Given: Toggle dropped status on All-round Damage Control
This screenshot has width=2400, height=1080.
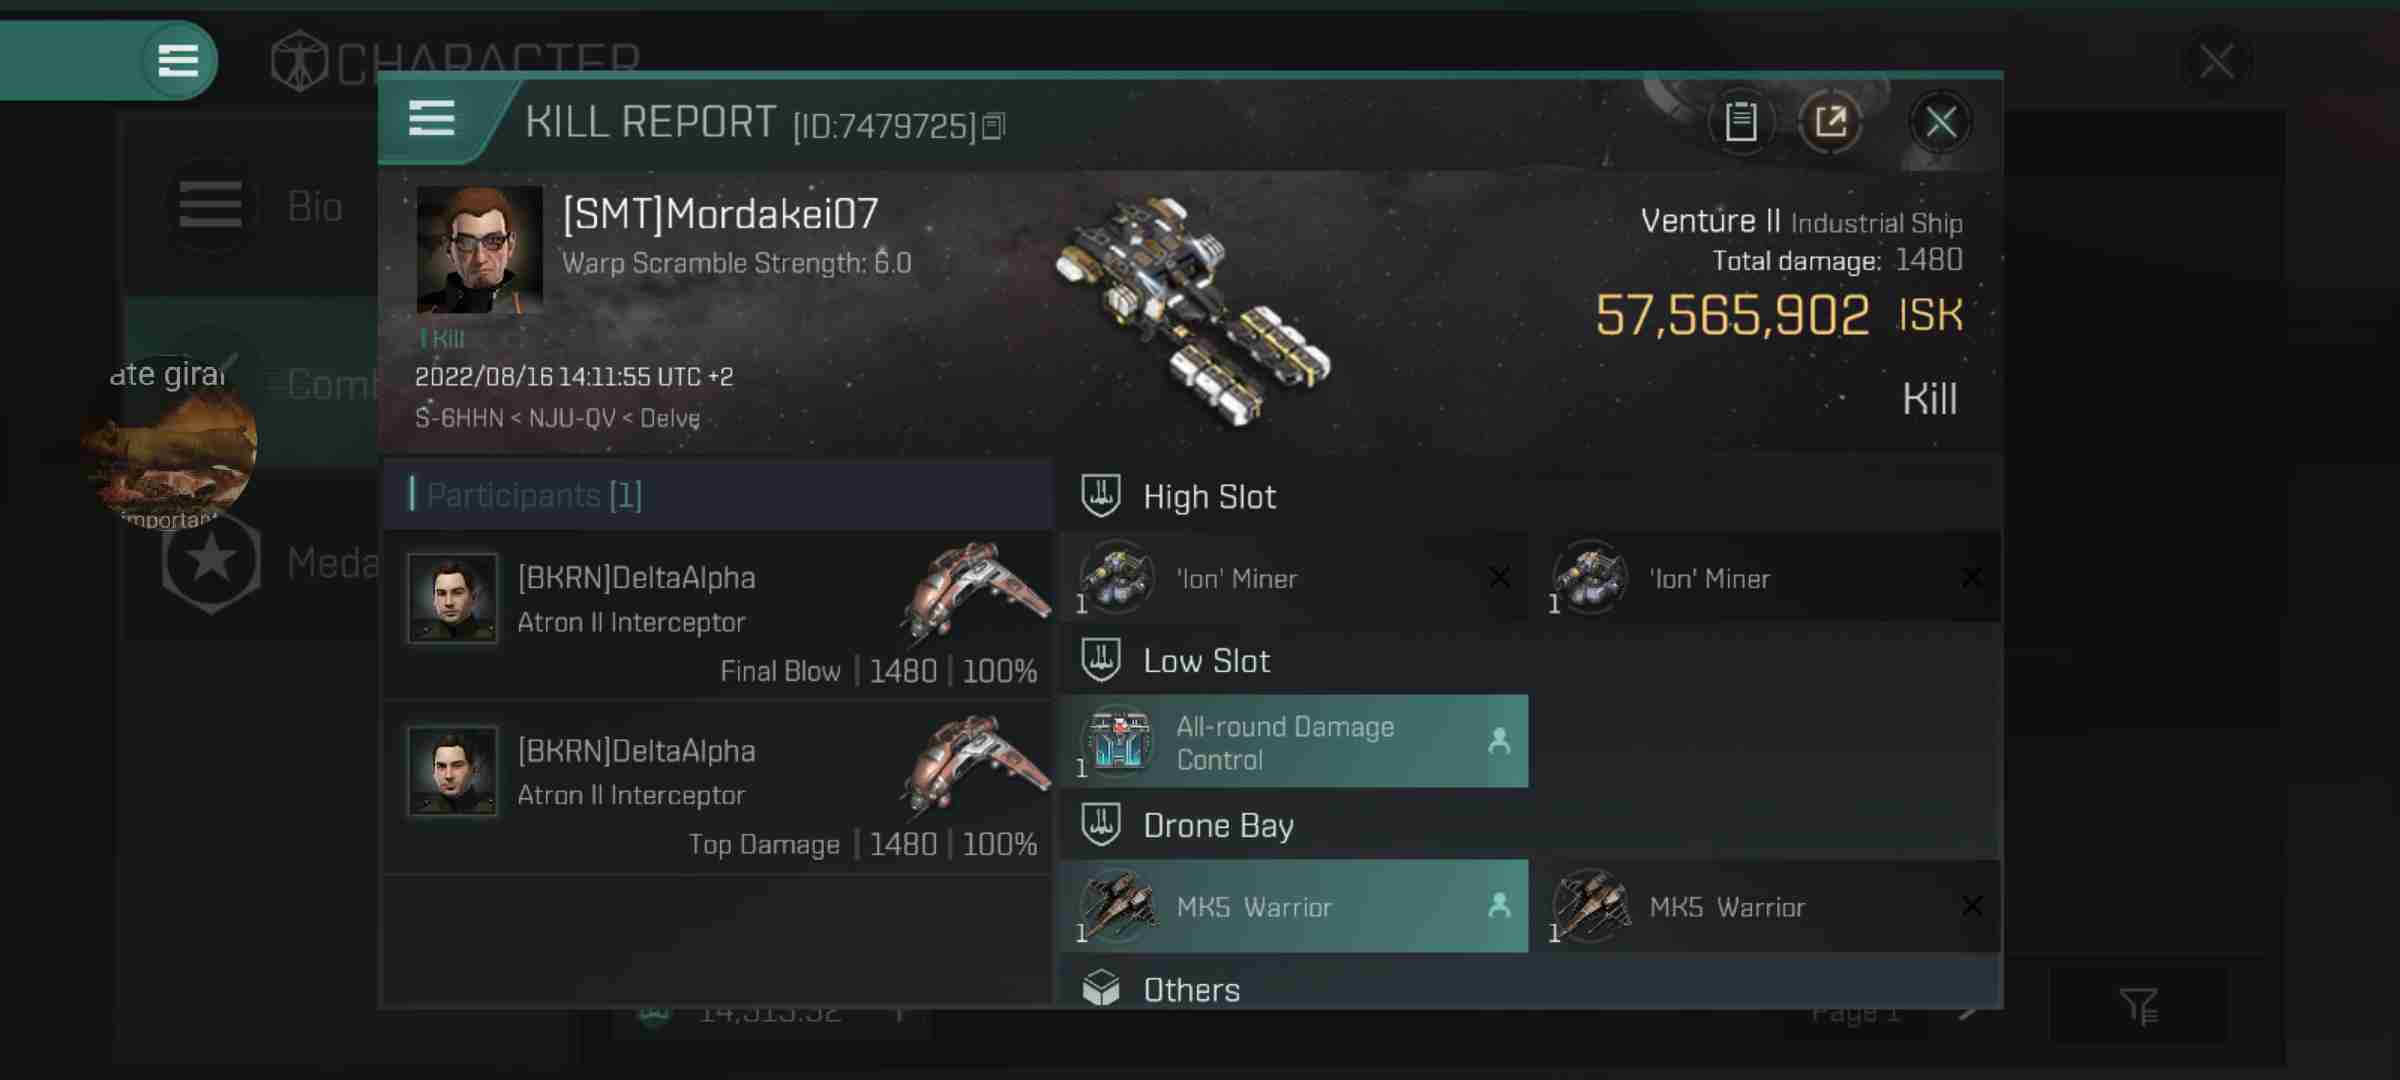Looking at the screenshot, I should click(1497, 742).
